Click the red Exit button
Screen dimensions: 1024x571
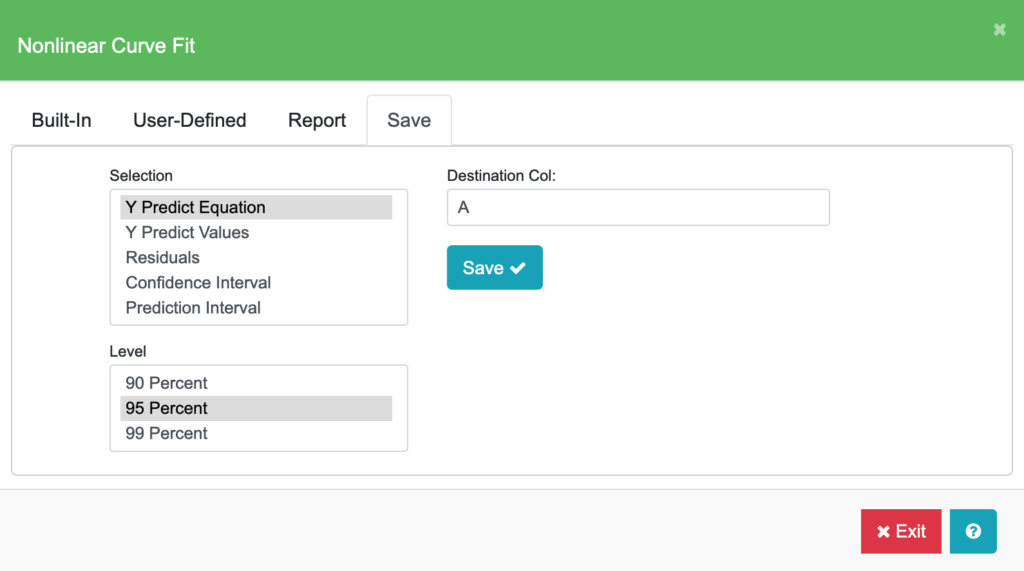(900, 531)
